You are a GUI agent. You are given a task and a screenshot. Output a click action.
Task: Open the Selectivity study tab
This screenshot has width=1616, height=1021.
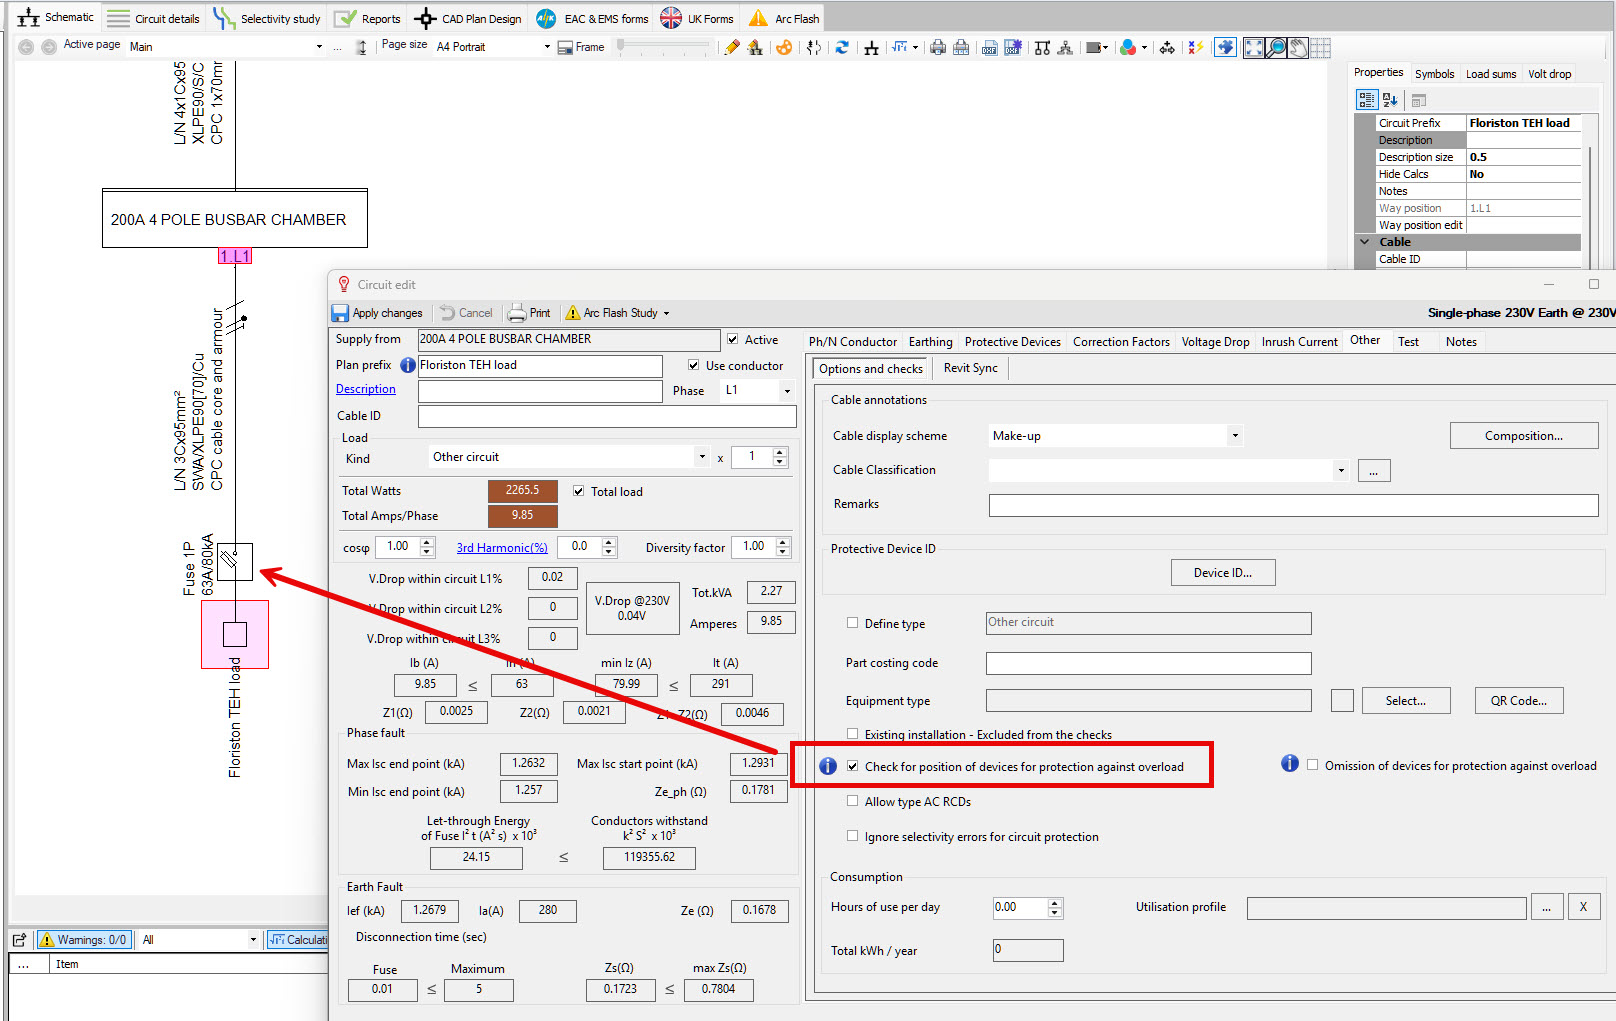tap(267, 18)
